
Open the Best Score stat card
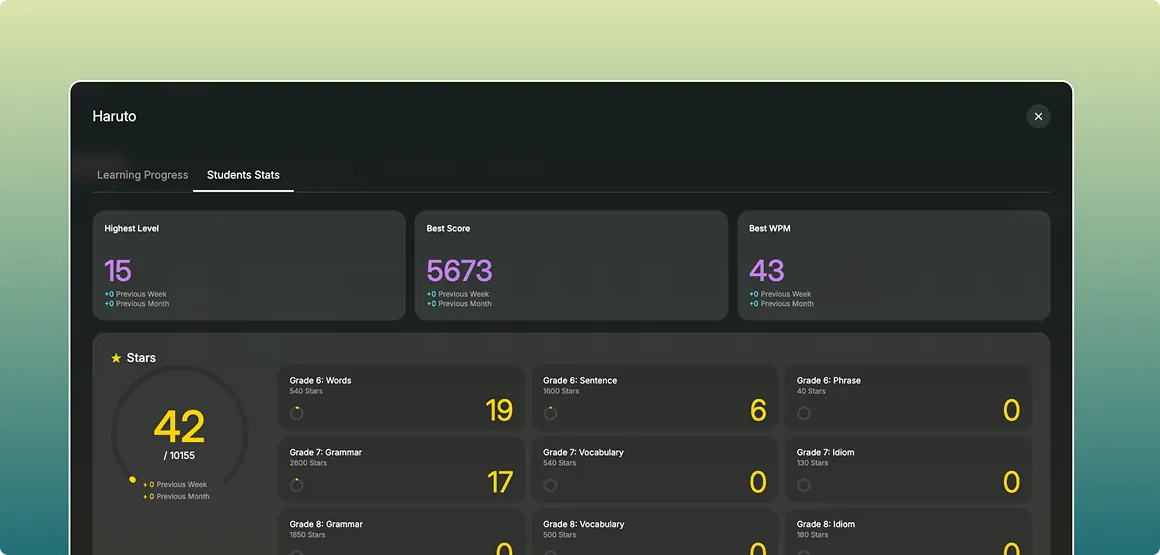(571, 265)
